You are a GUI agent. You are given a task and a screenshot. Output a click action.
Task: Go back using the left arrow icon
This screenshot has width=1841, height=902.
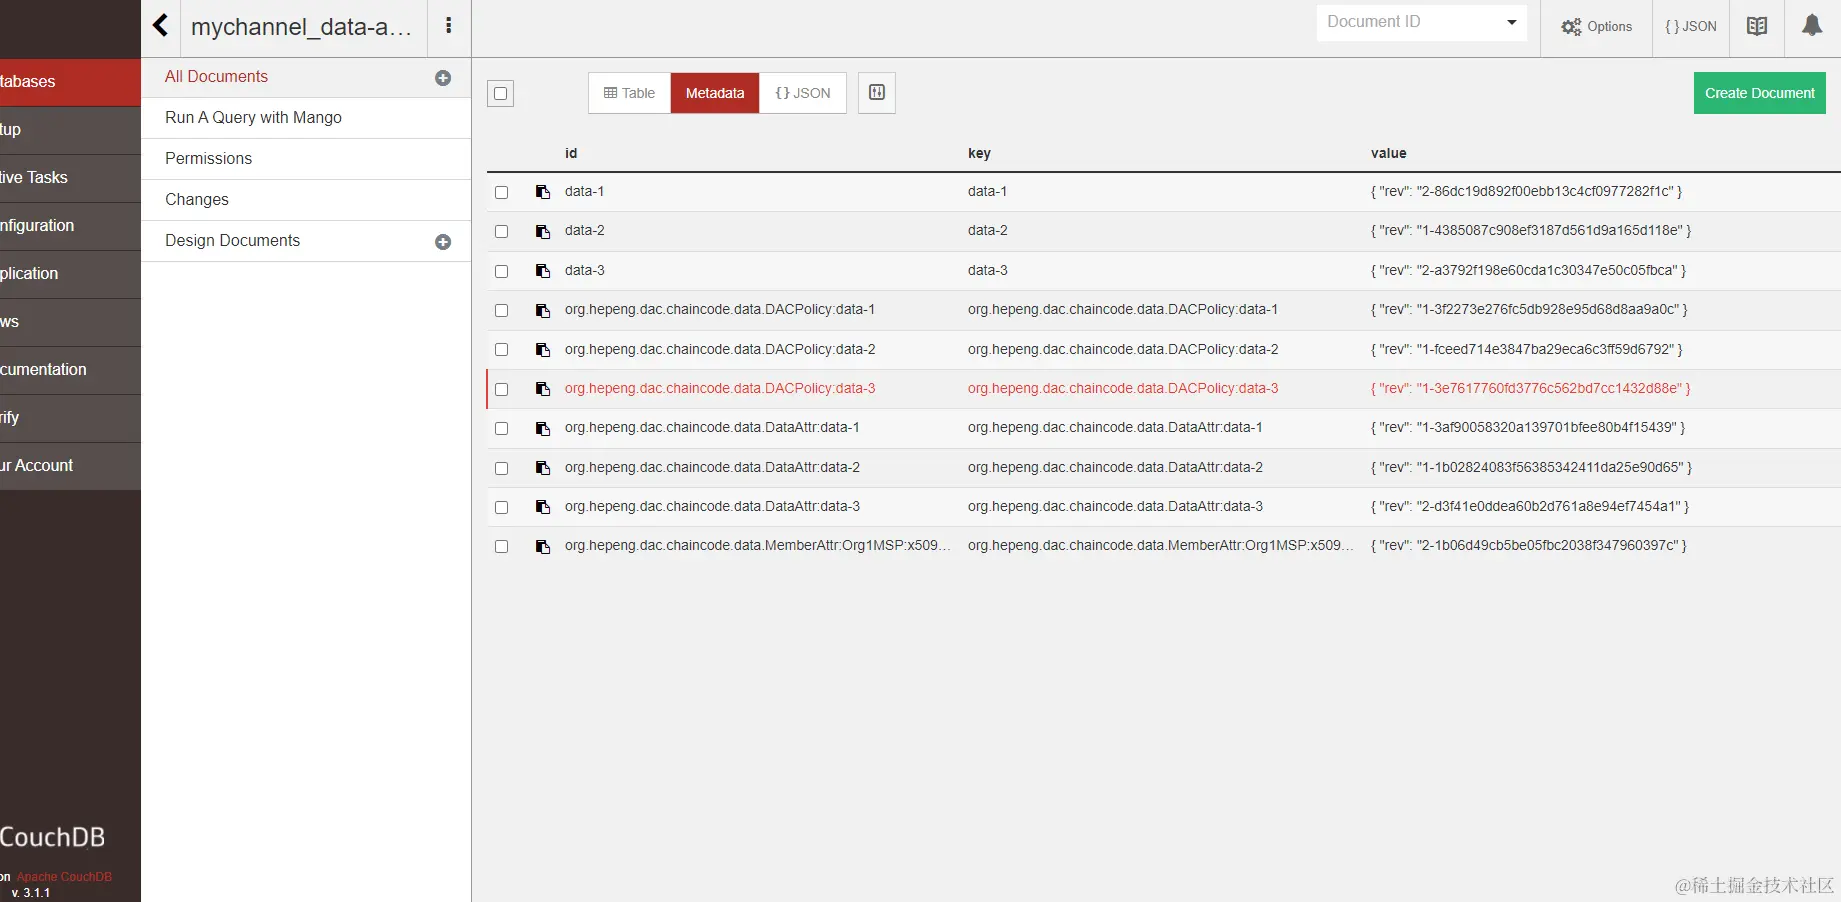pos(160,25)
